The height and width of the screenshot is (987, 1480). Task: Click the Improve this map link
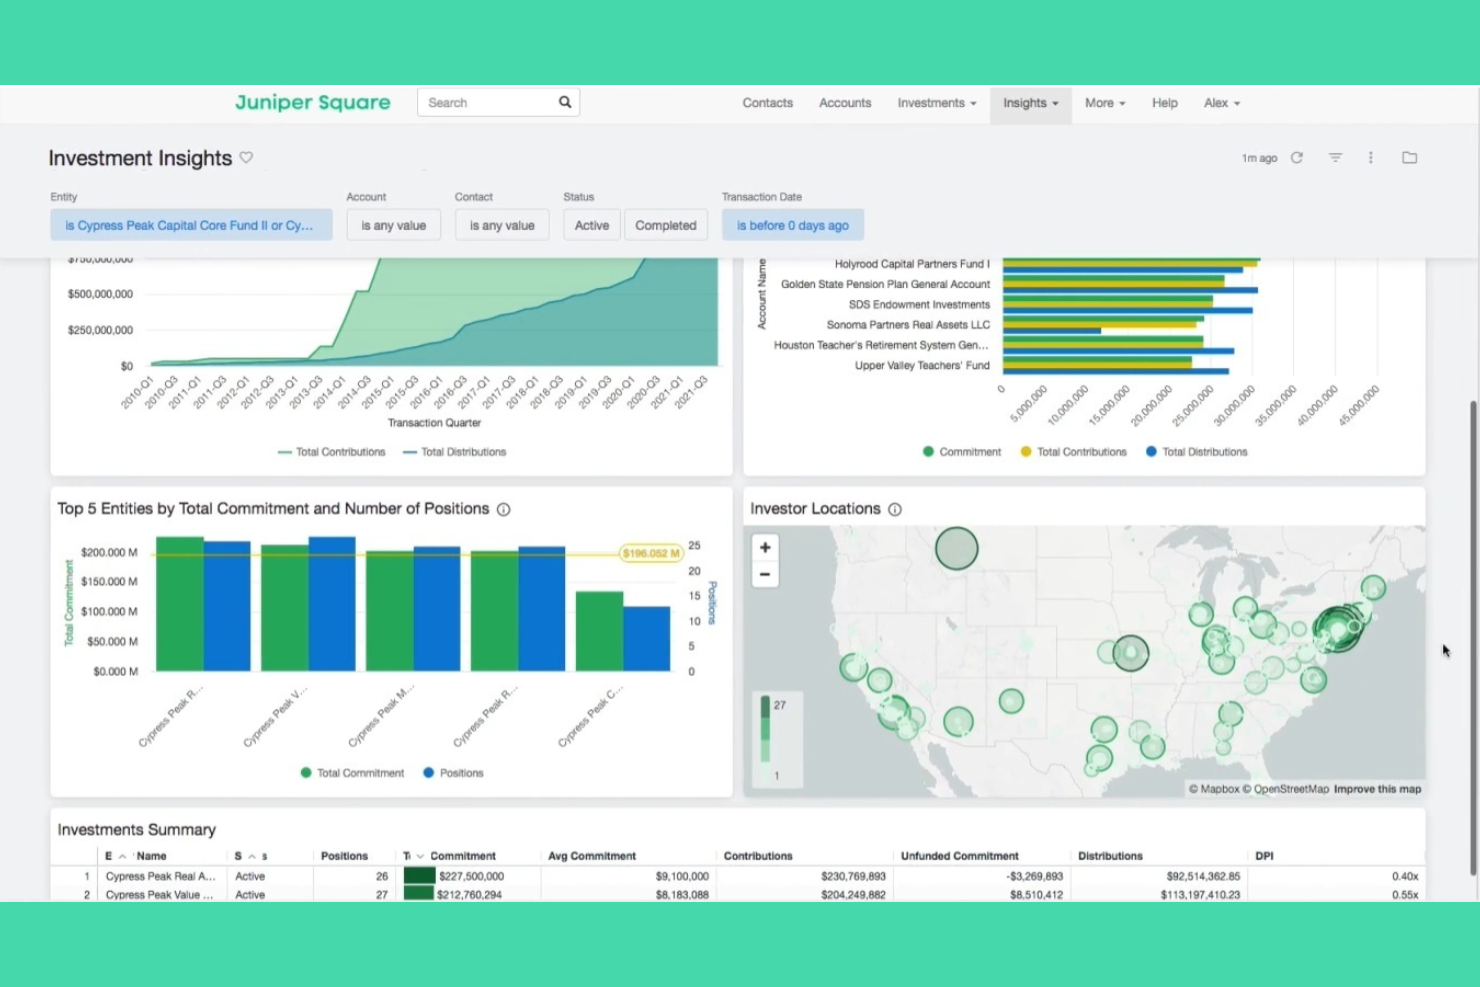1377,788
